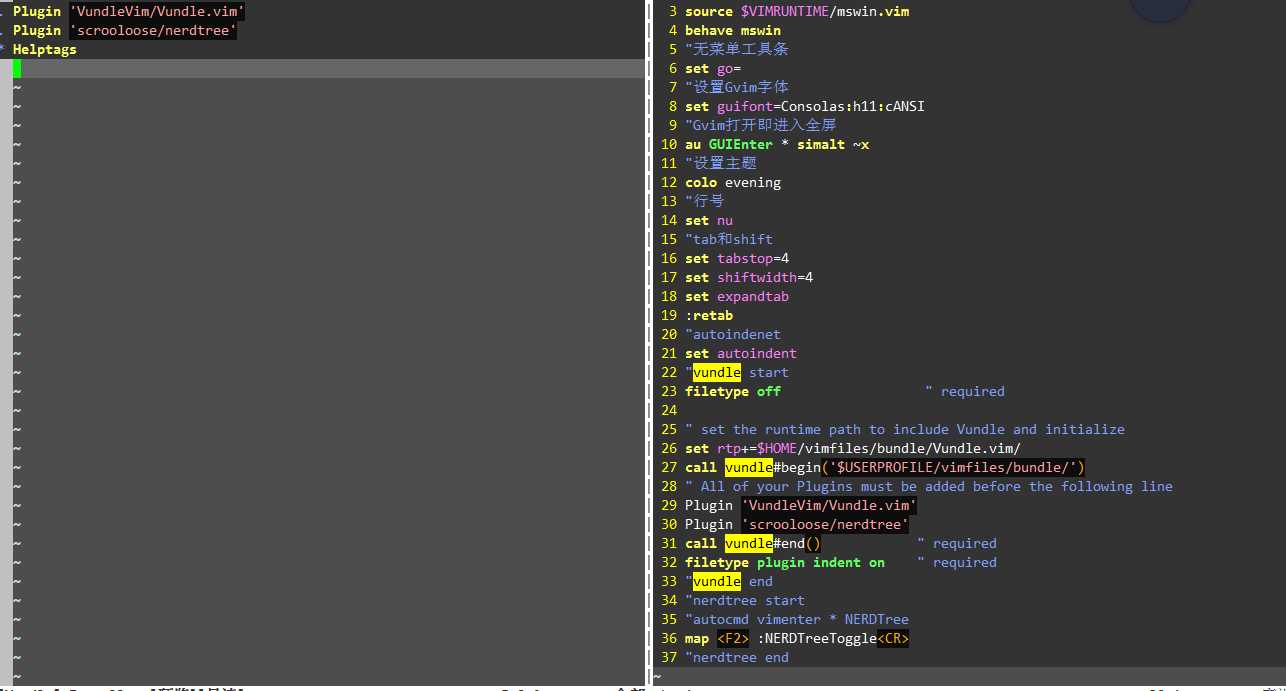The height and width of the screenshot is (691, 1286).
Task: Place cursor on 'set shiftwidth=4'
Action: tap(749, 277)
